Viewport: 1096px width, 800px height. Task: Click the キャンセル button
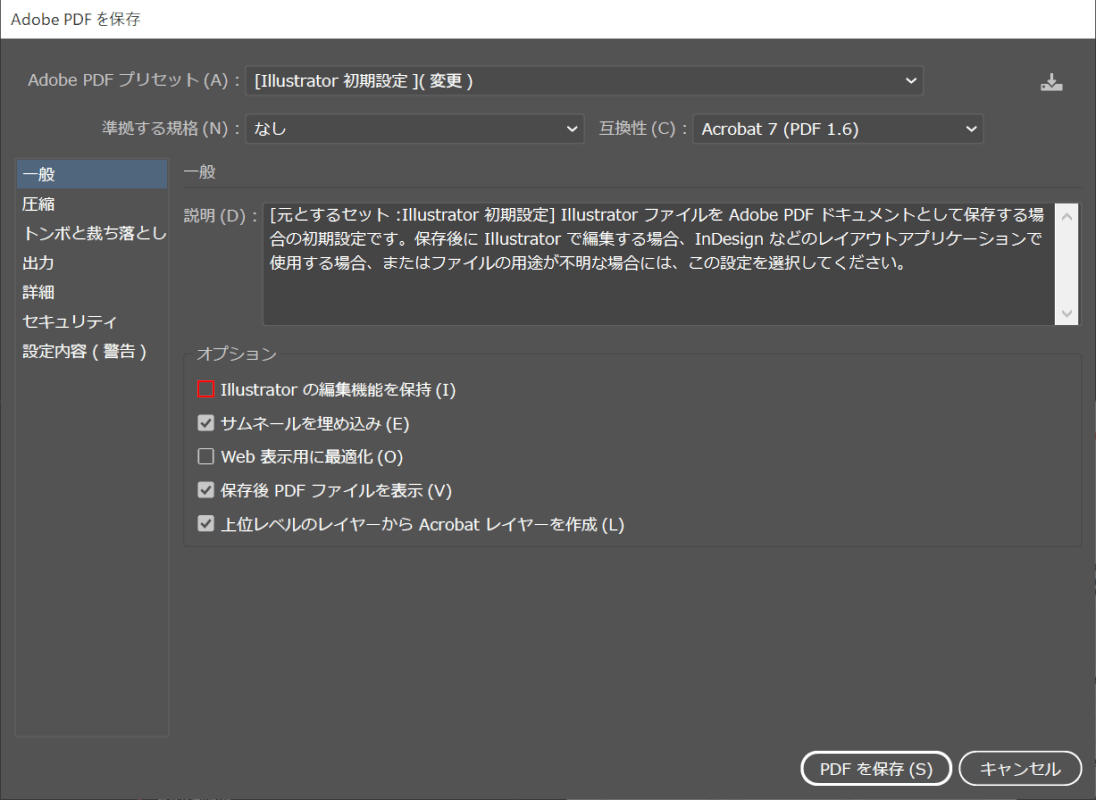coord(1021,769)
